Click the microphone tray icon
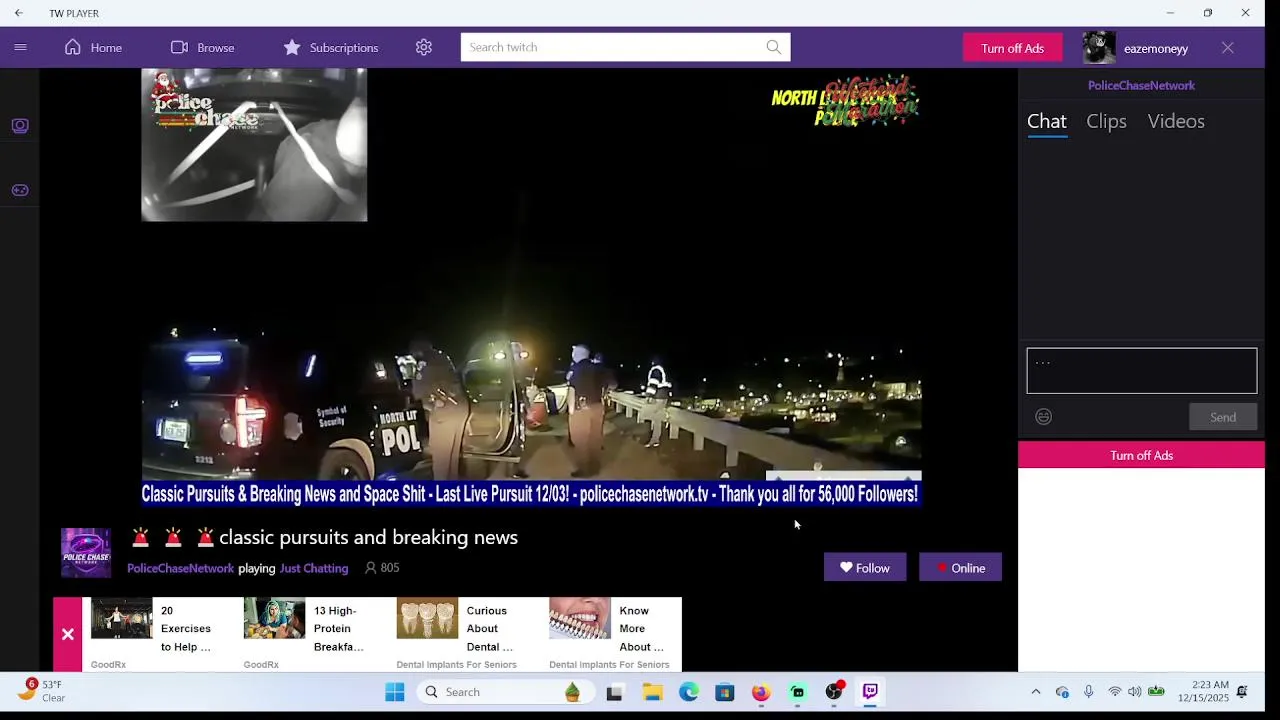Screen dimensions: 1280x720 tap(1088, 692)
